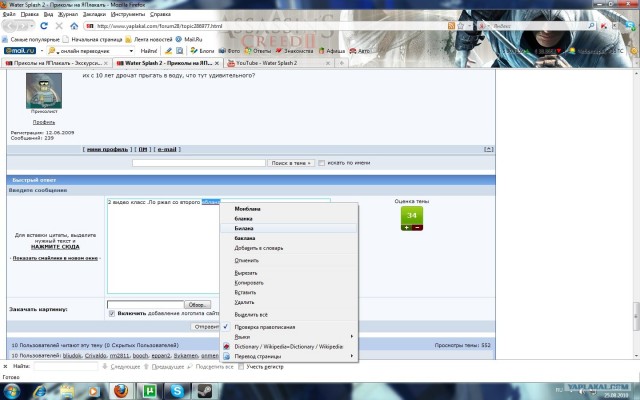Select 'Копировать' in context menu
The width and height of the screenshot is (640, 400).
[289, 282]
